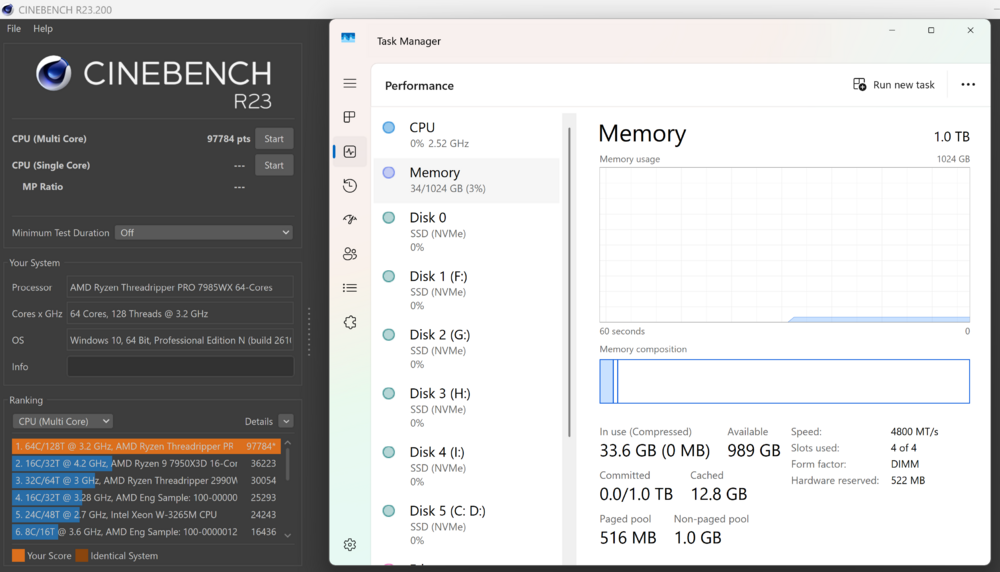
Task: Select the Performance page icon in sidebar
Action: click(x=349, y=151)
